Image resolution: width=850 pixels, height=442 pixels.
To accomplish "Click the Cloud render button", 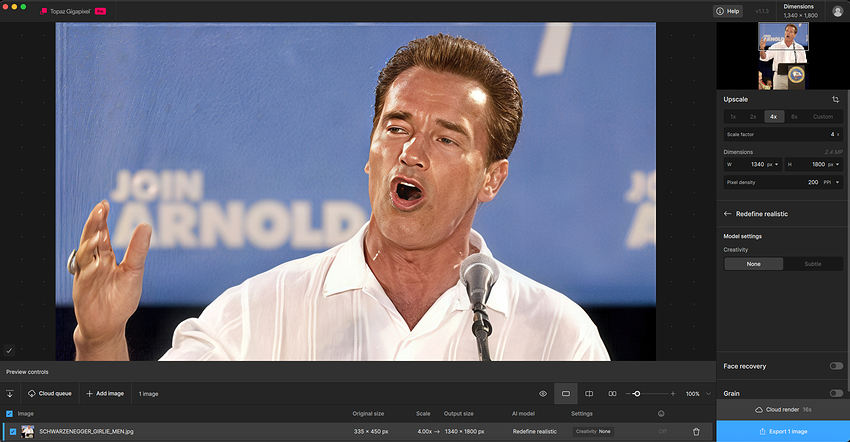I will click(783, 409).
